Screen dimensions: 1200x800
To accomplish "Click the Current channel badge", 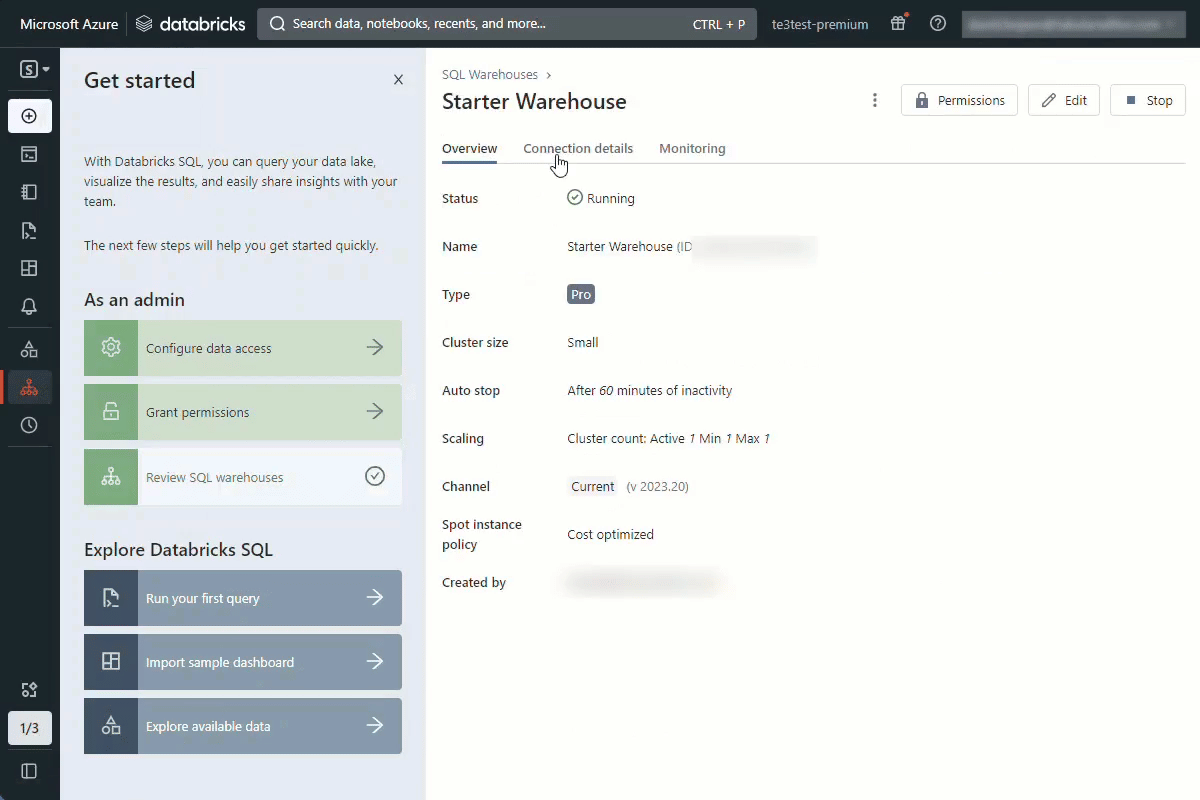I will 593,487.
